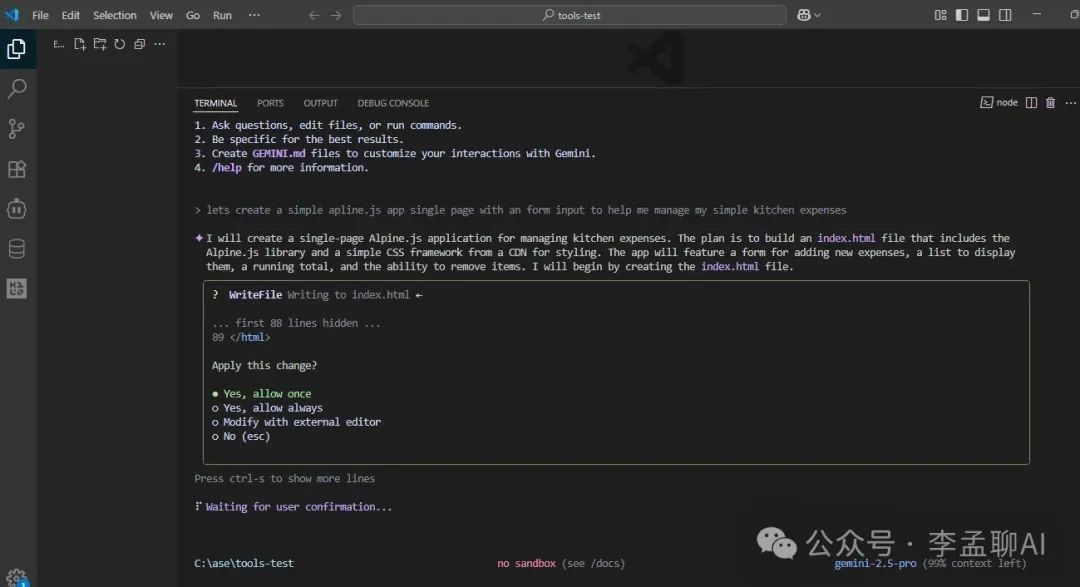Select the 'No (esc)' option
The width and height of the screenshot is (1080, 587).
coord(243,435)
